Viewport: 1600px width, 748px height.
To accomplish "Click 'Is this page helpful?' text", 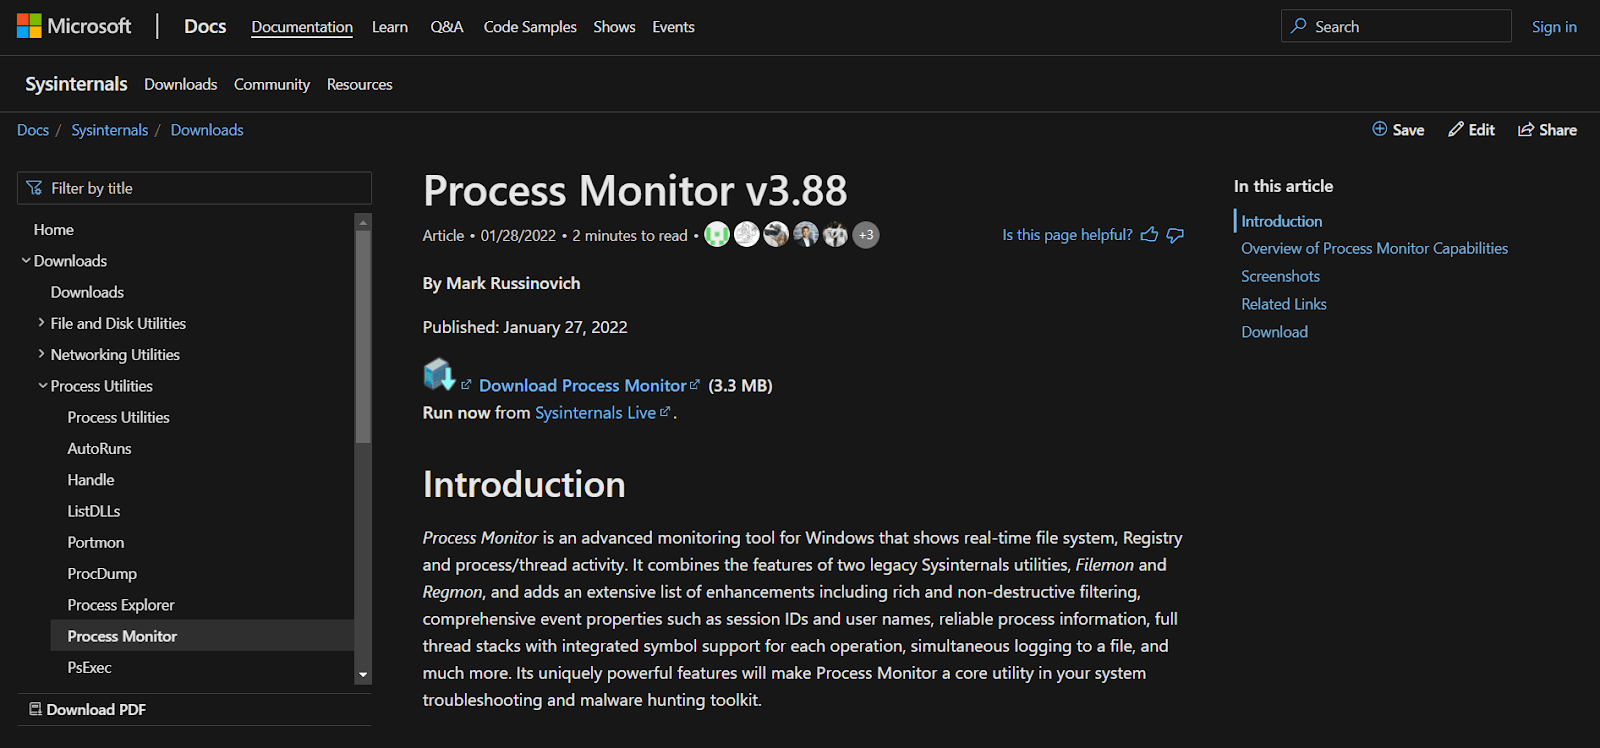I will [1067, 235].
